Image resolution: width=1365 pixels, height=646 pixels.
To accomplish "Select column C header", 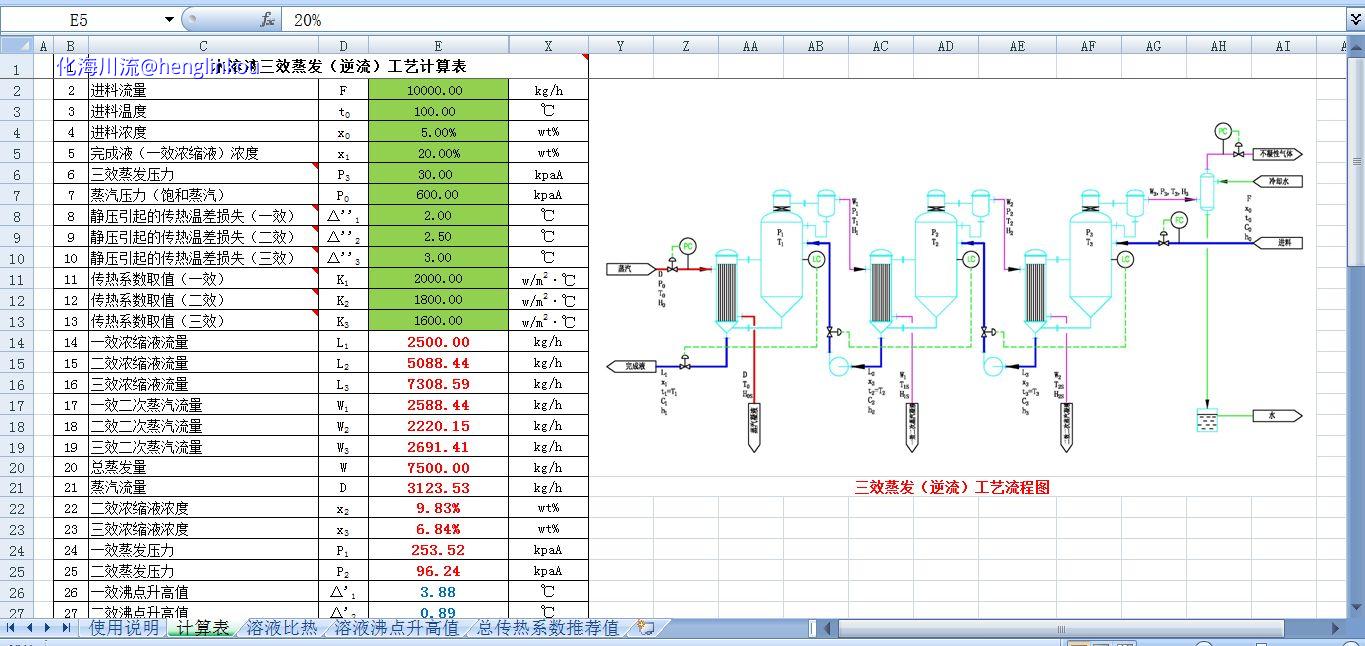I will tap(203, 45).
